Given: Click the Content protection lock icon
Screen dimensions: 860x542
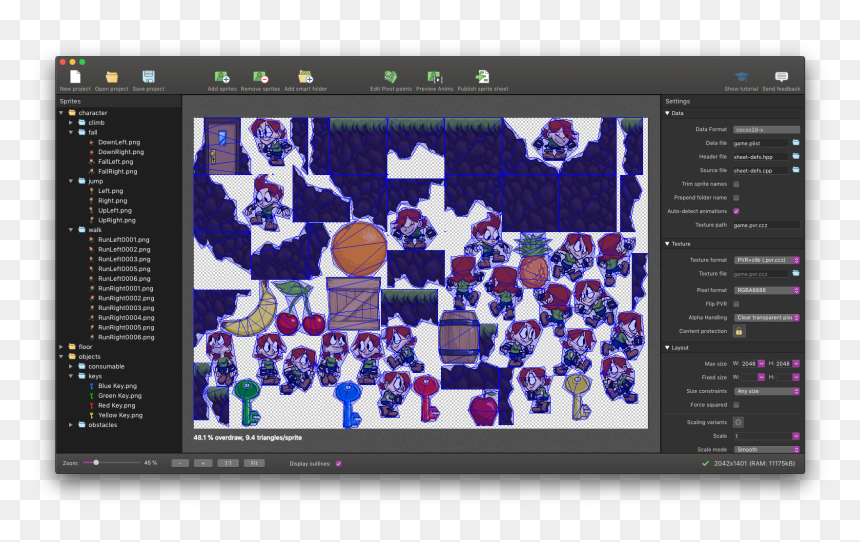Looking at the screenshot, I should coord(739,331).
